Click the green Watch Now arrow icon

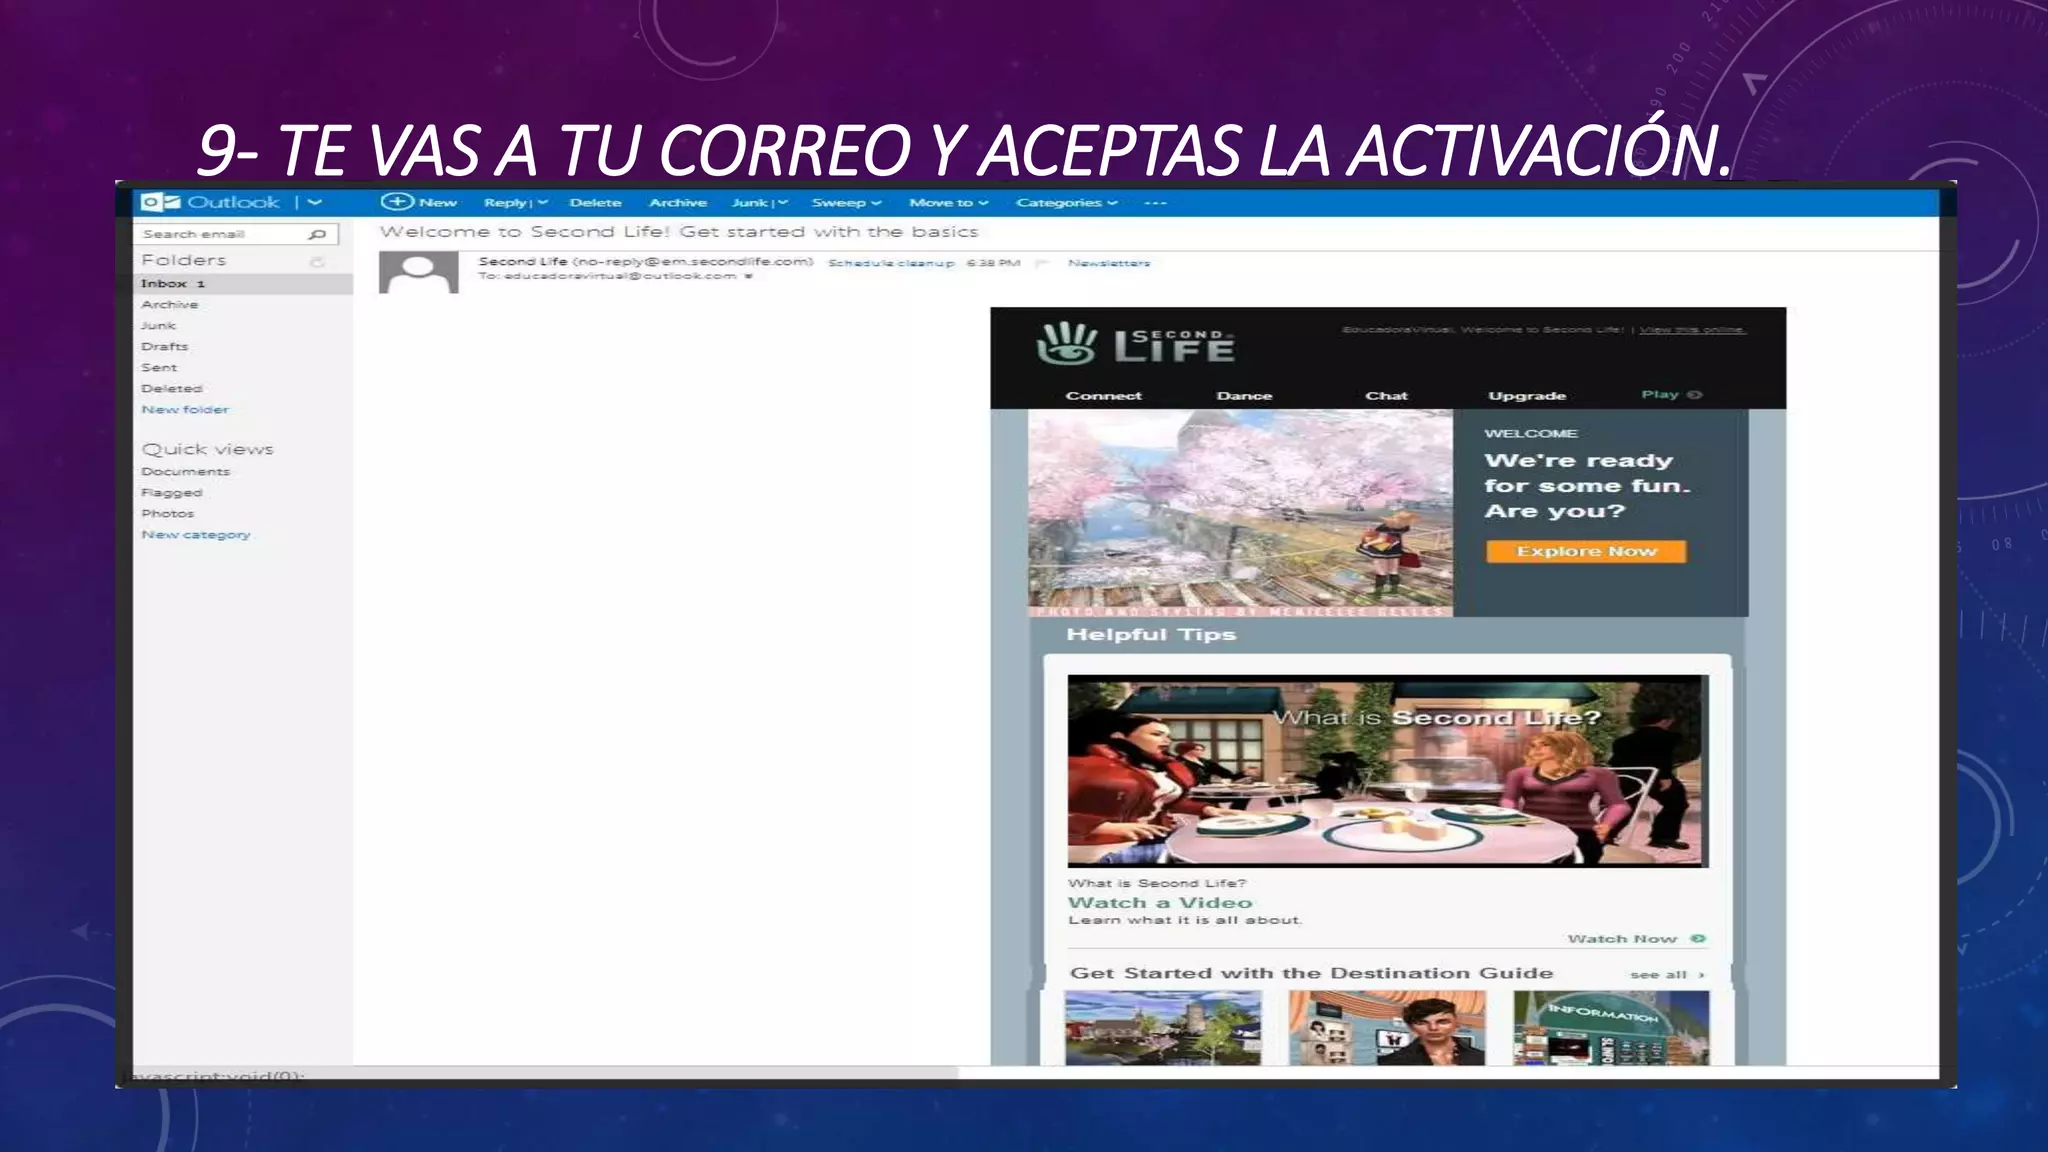(1698, 939)
